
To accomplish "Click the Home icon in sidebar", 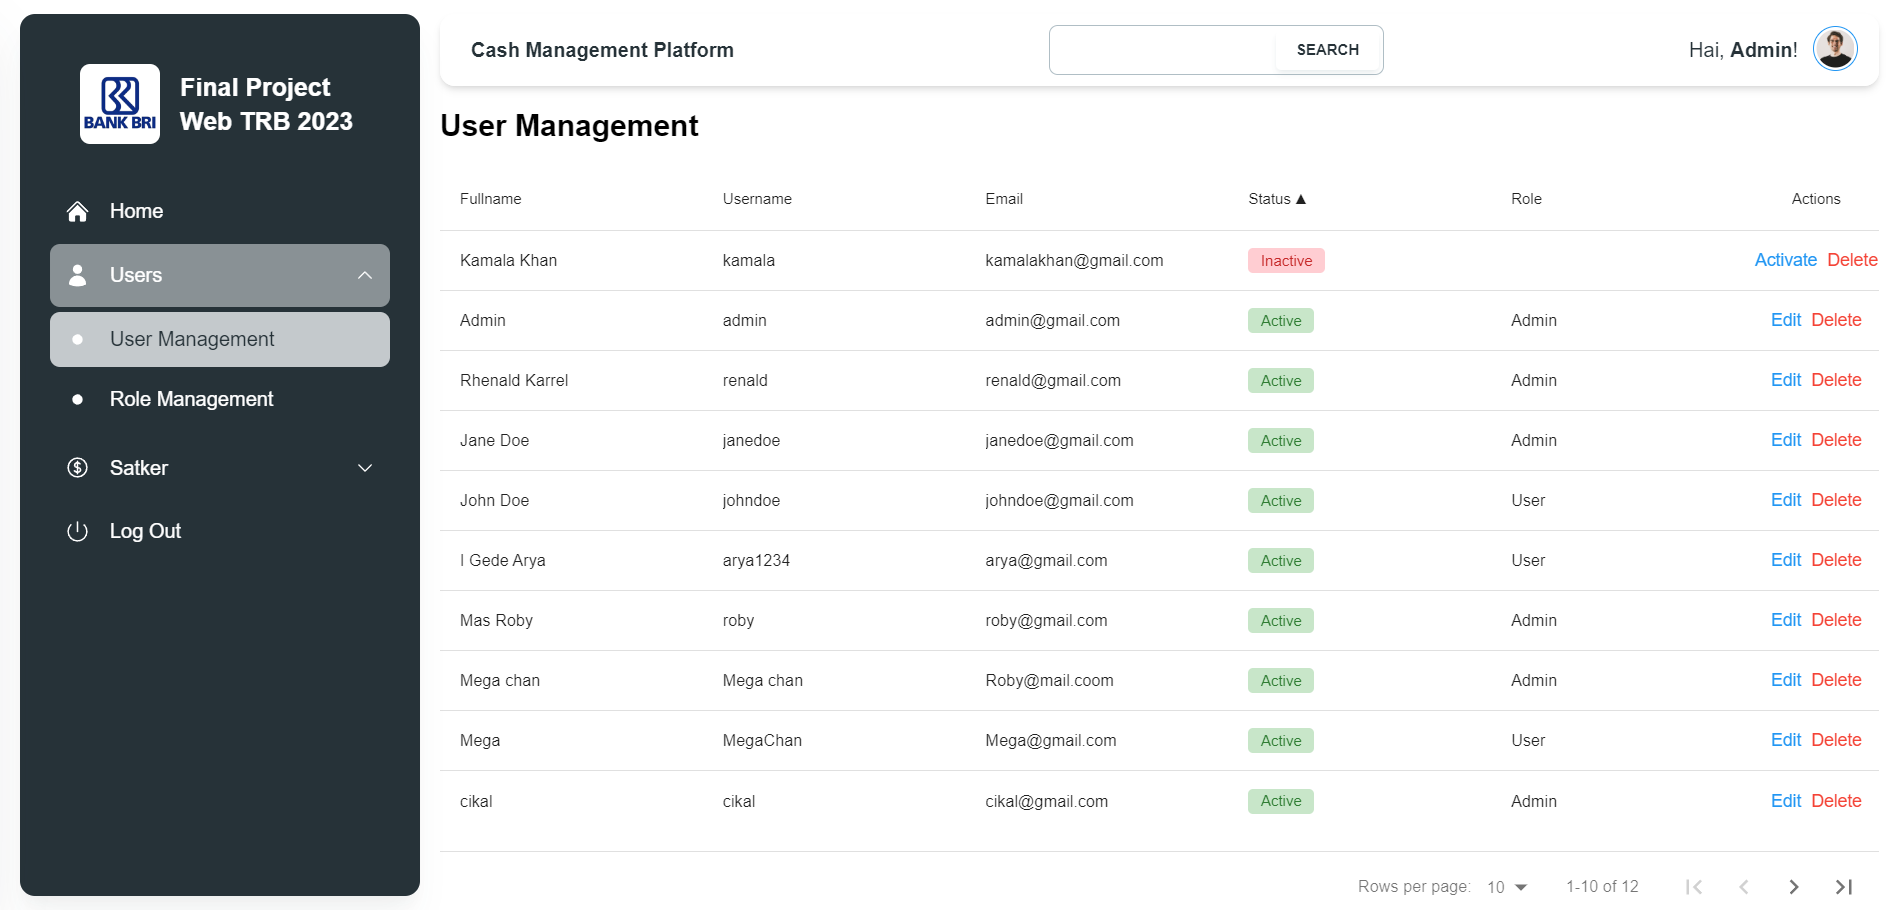I will click(77, 211).
